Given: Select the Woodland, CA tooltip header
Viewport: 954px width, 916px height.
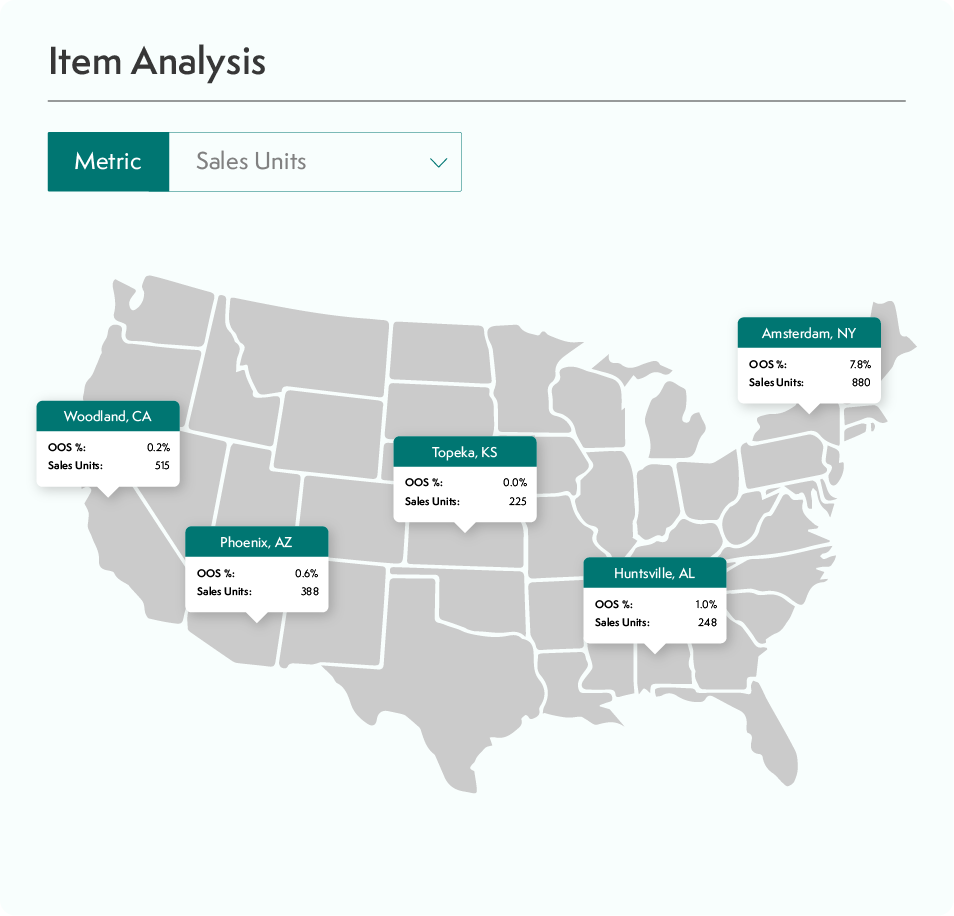Looking at the screenshot, I should point(108,416).
